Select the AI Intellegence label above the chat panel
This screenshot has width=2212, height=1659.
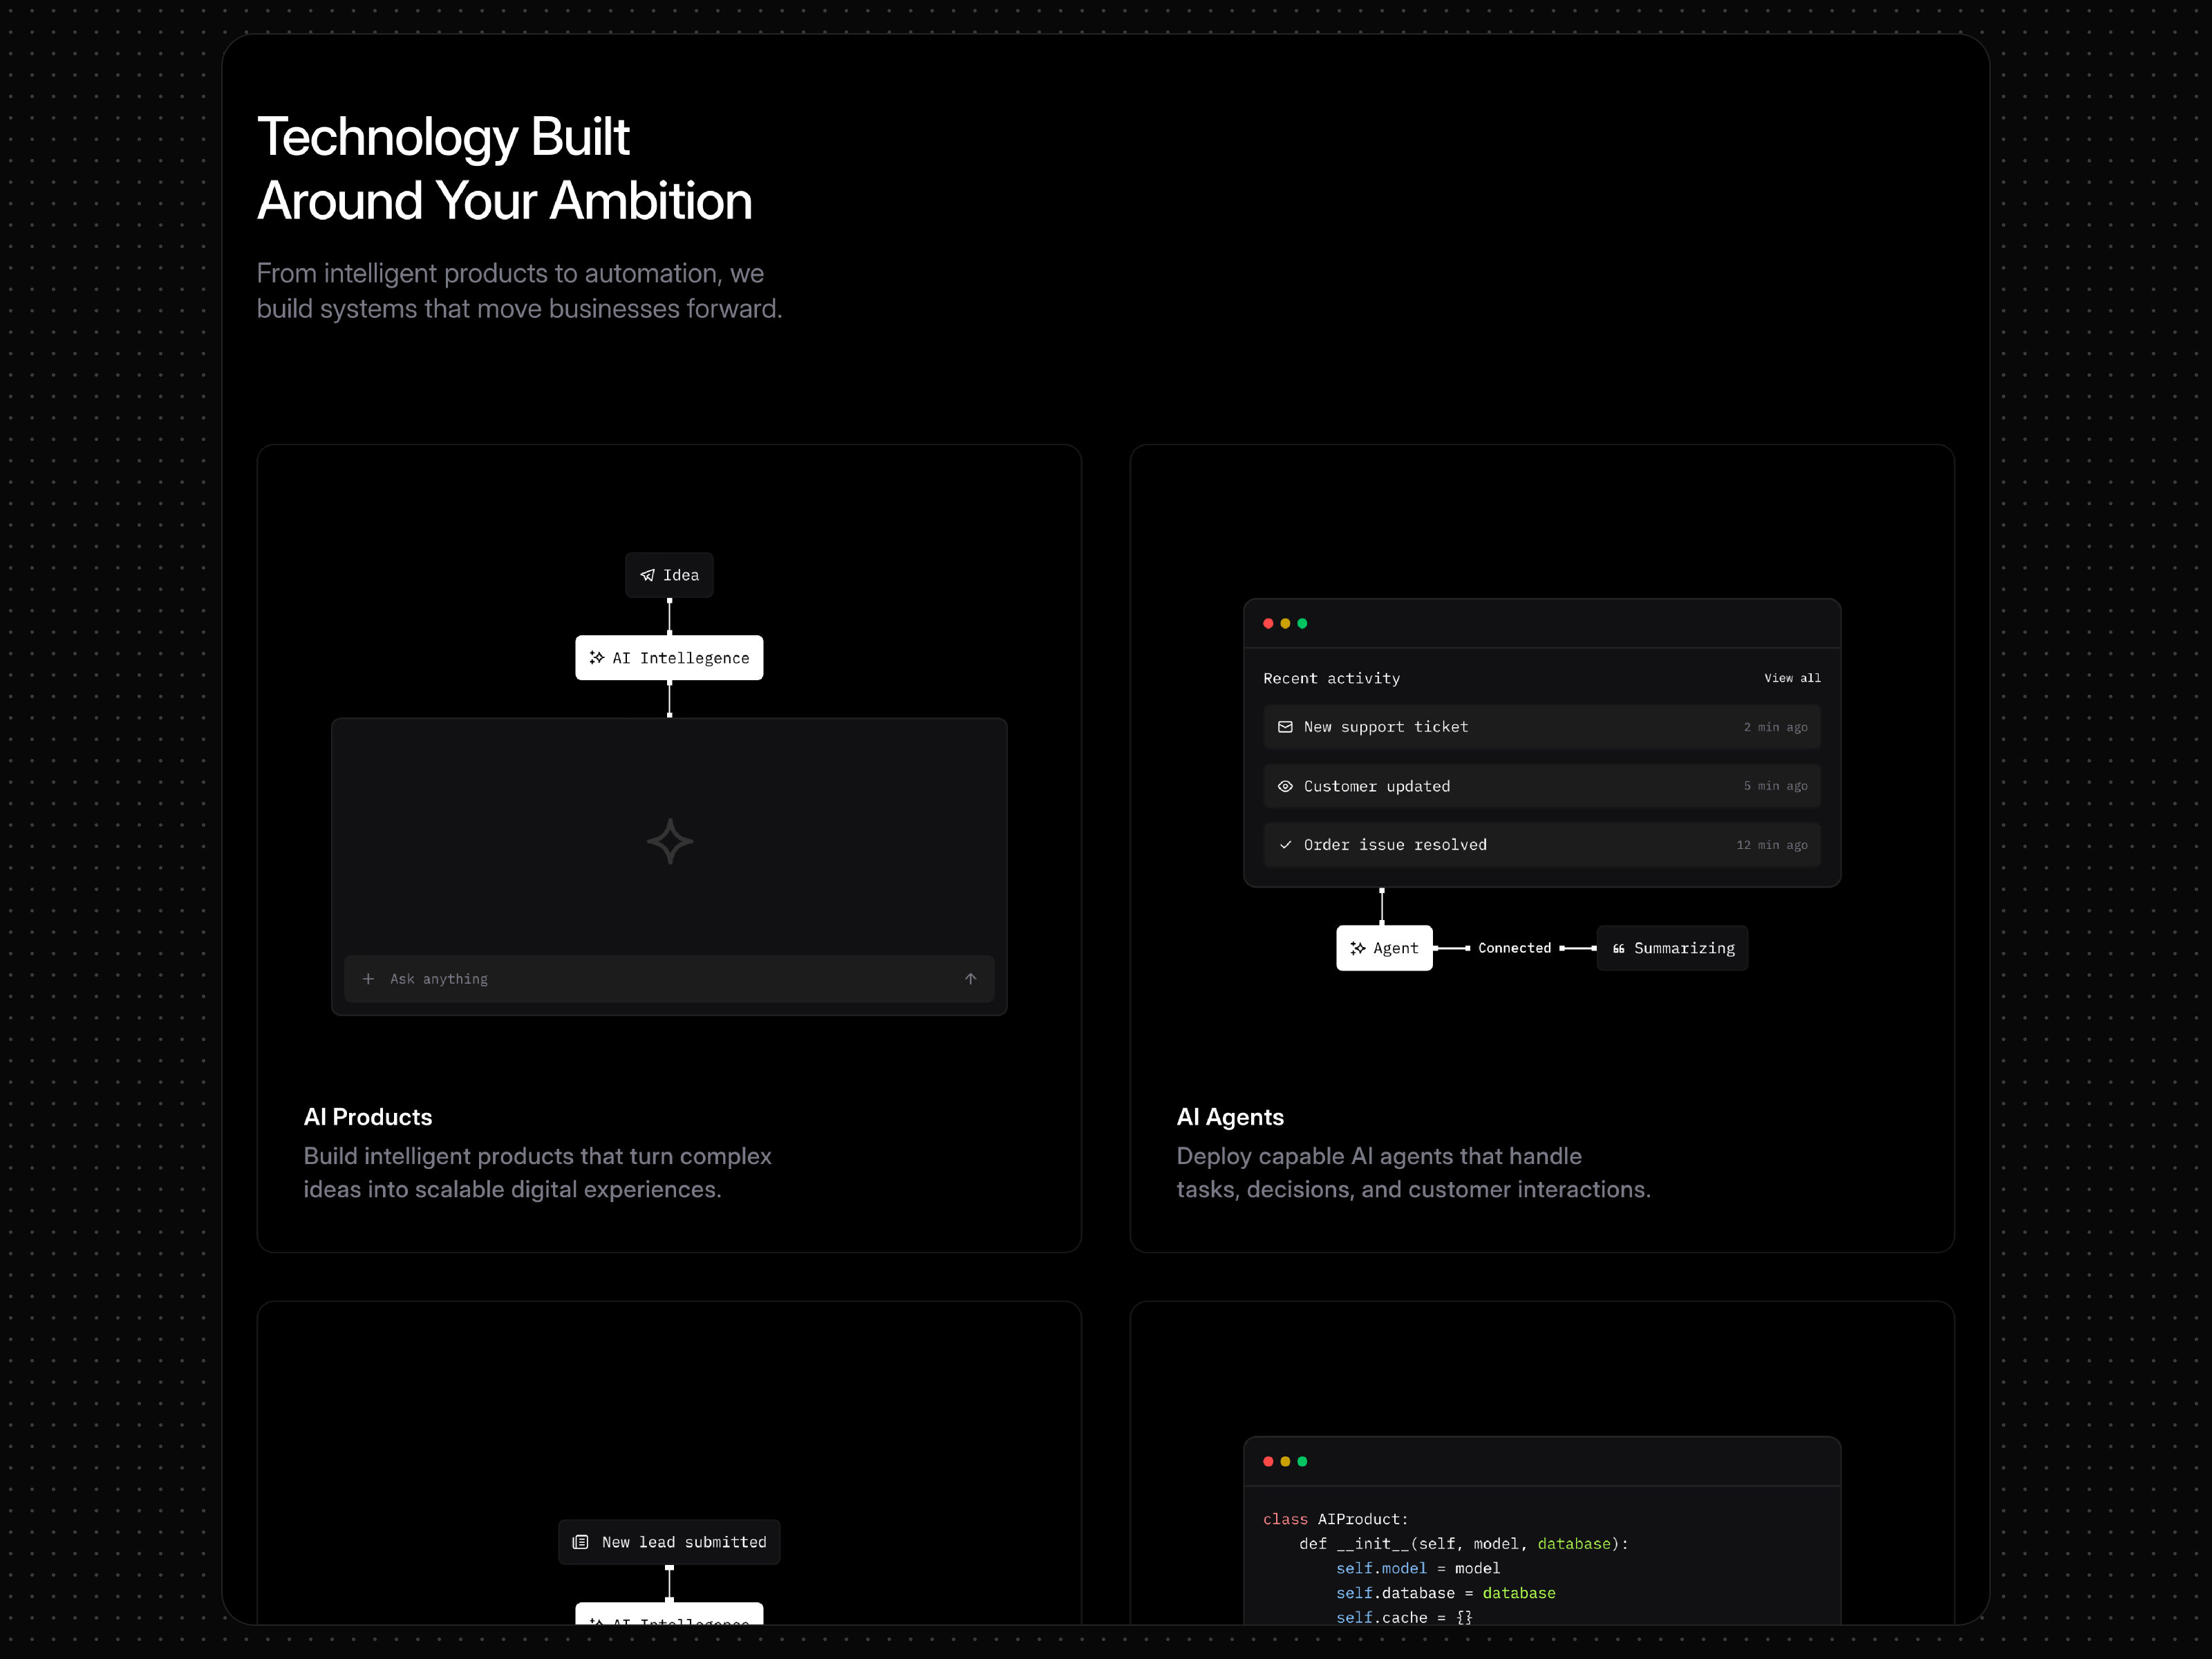pyautogui.click(x=681, y=658)
